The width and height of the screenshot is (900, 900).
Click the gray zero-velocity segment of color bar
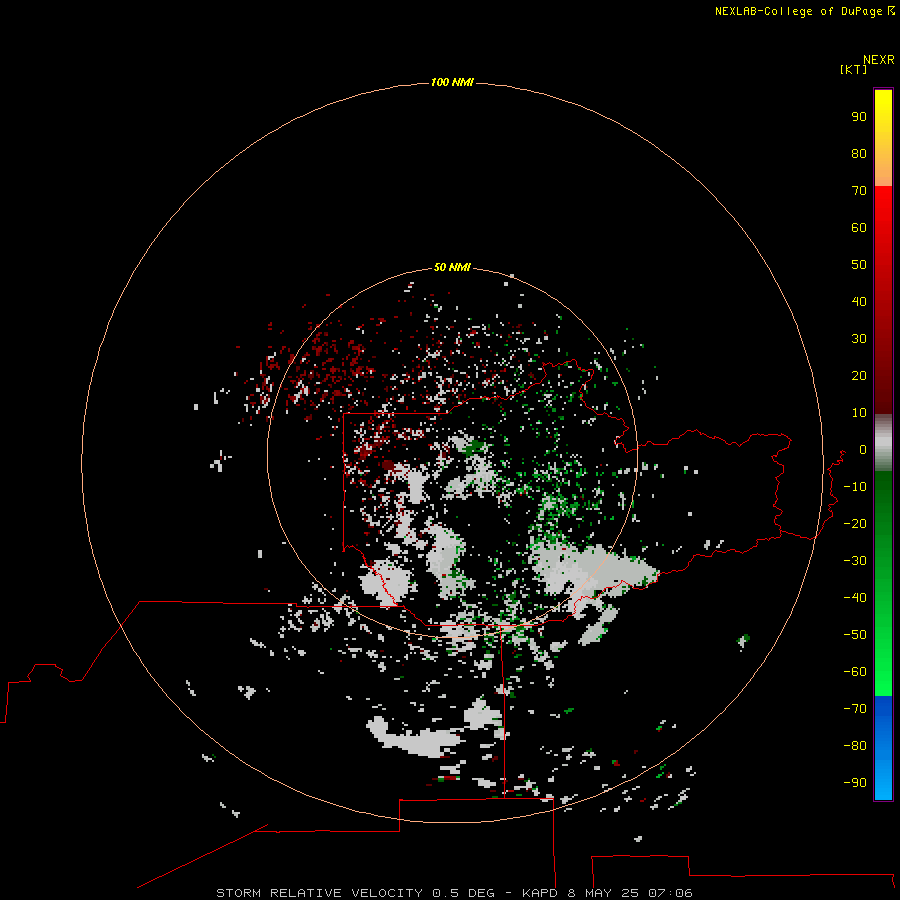click(x=883, y=443)
